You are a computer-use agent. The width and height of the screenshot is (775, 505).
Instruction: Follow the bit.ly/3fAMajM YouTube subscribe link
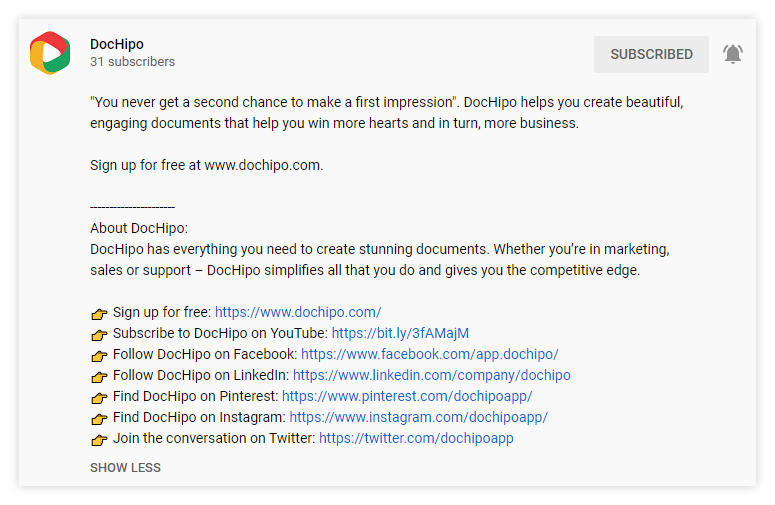coord(400,333)
